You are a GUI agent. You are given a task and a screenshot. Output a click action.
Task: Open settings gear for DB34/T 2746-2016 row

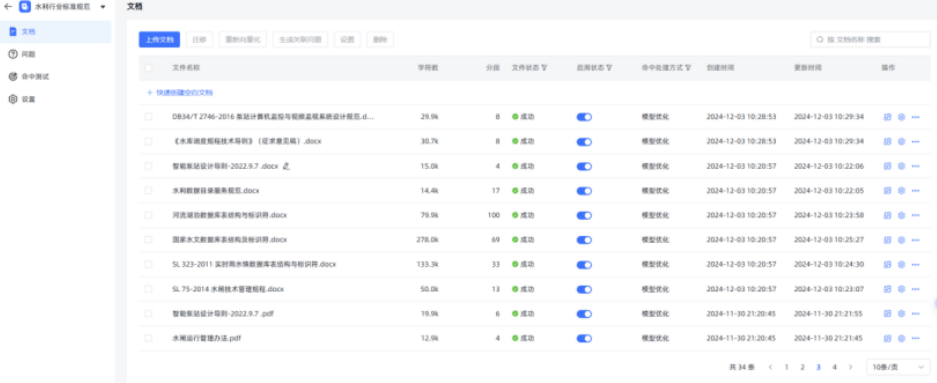[x=902, y=117]
